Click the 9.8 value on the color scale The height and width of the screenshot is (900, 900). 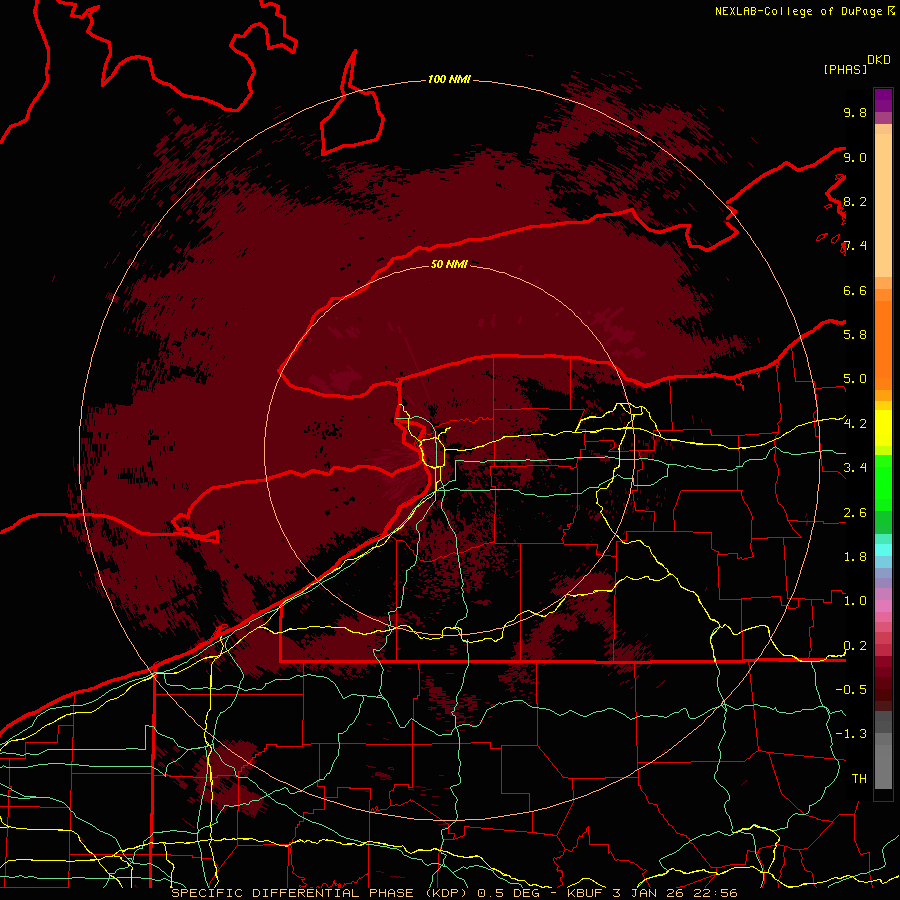tap(855, 112)
